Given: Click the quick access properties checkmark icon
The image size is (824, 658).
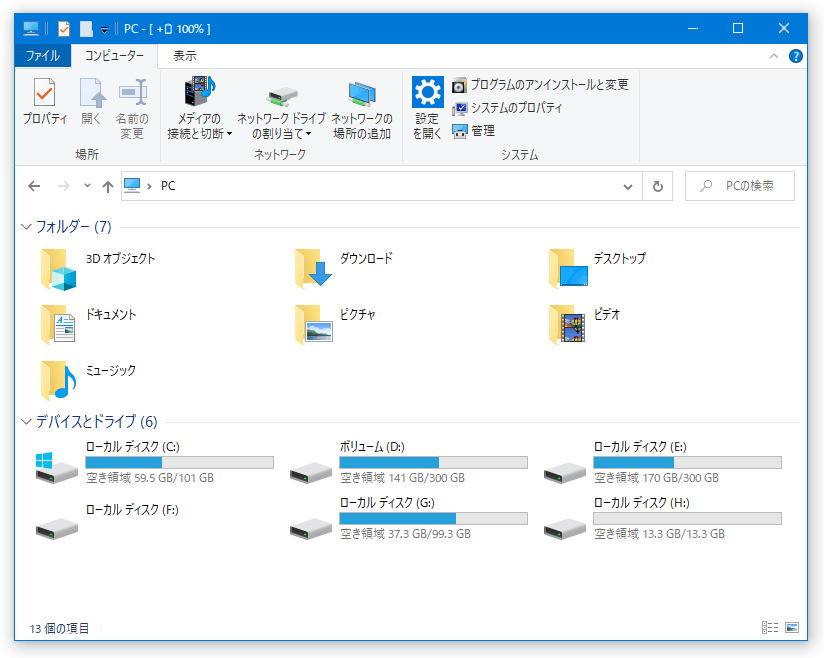Looking at the screenshot, I should click(64, 29).
